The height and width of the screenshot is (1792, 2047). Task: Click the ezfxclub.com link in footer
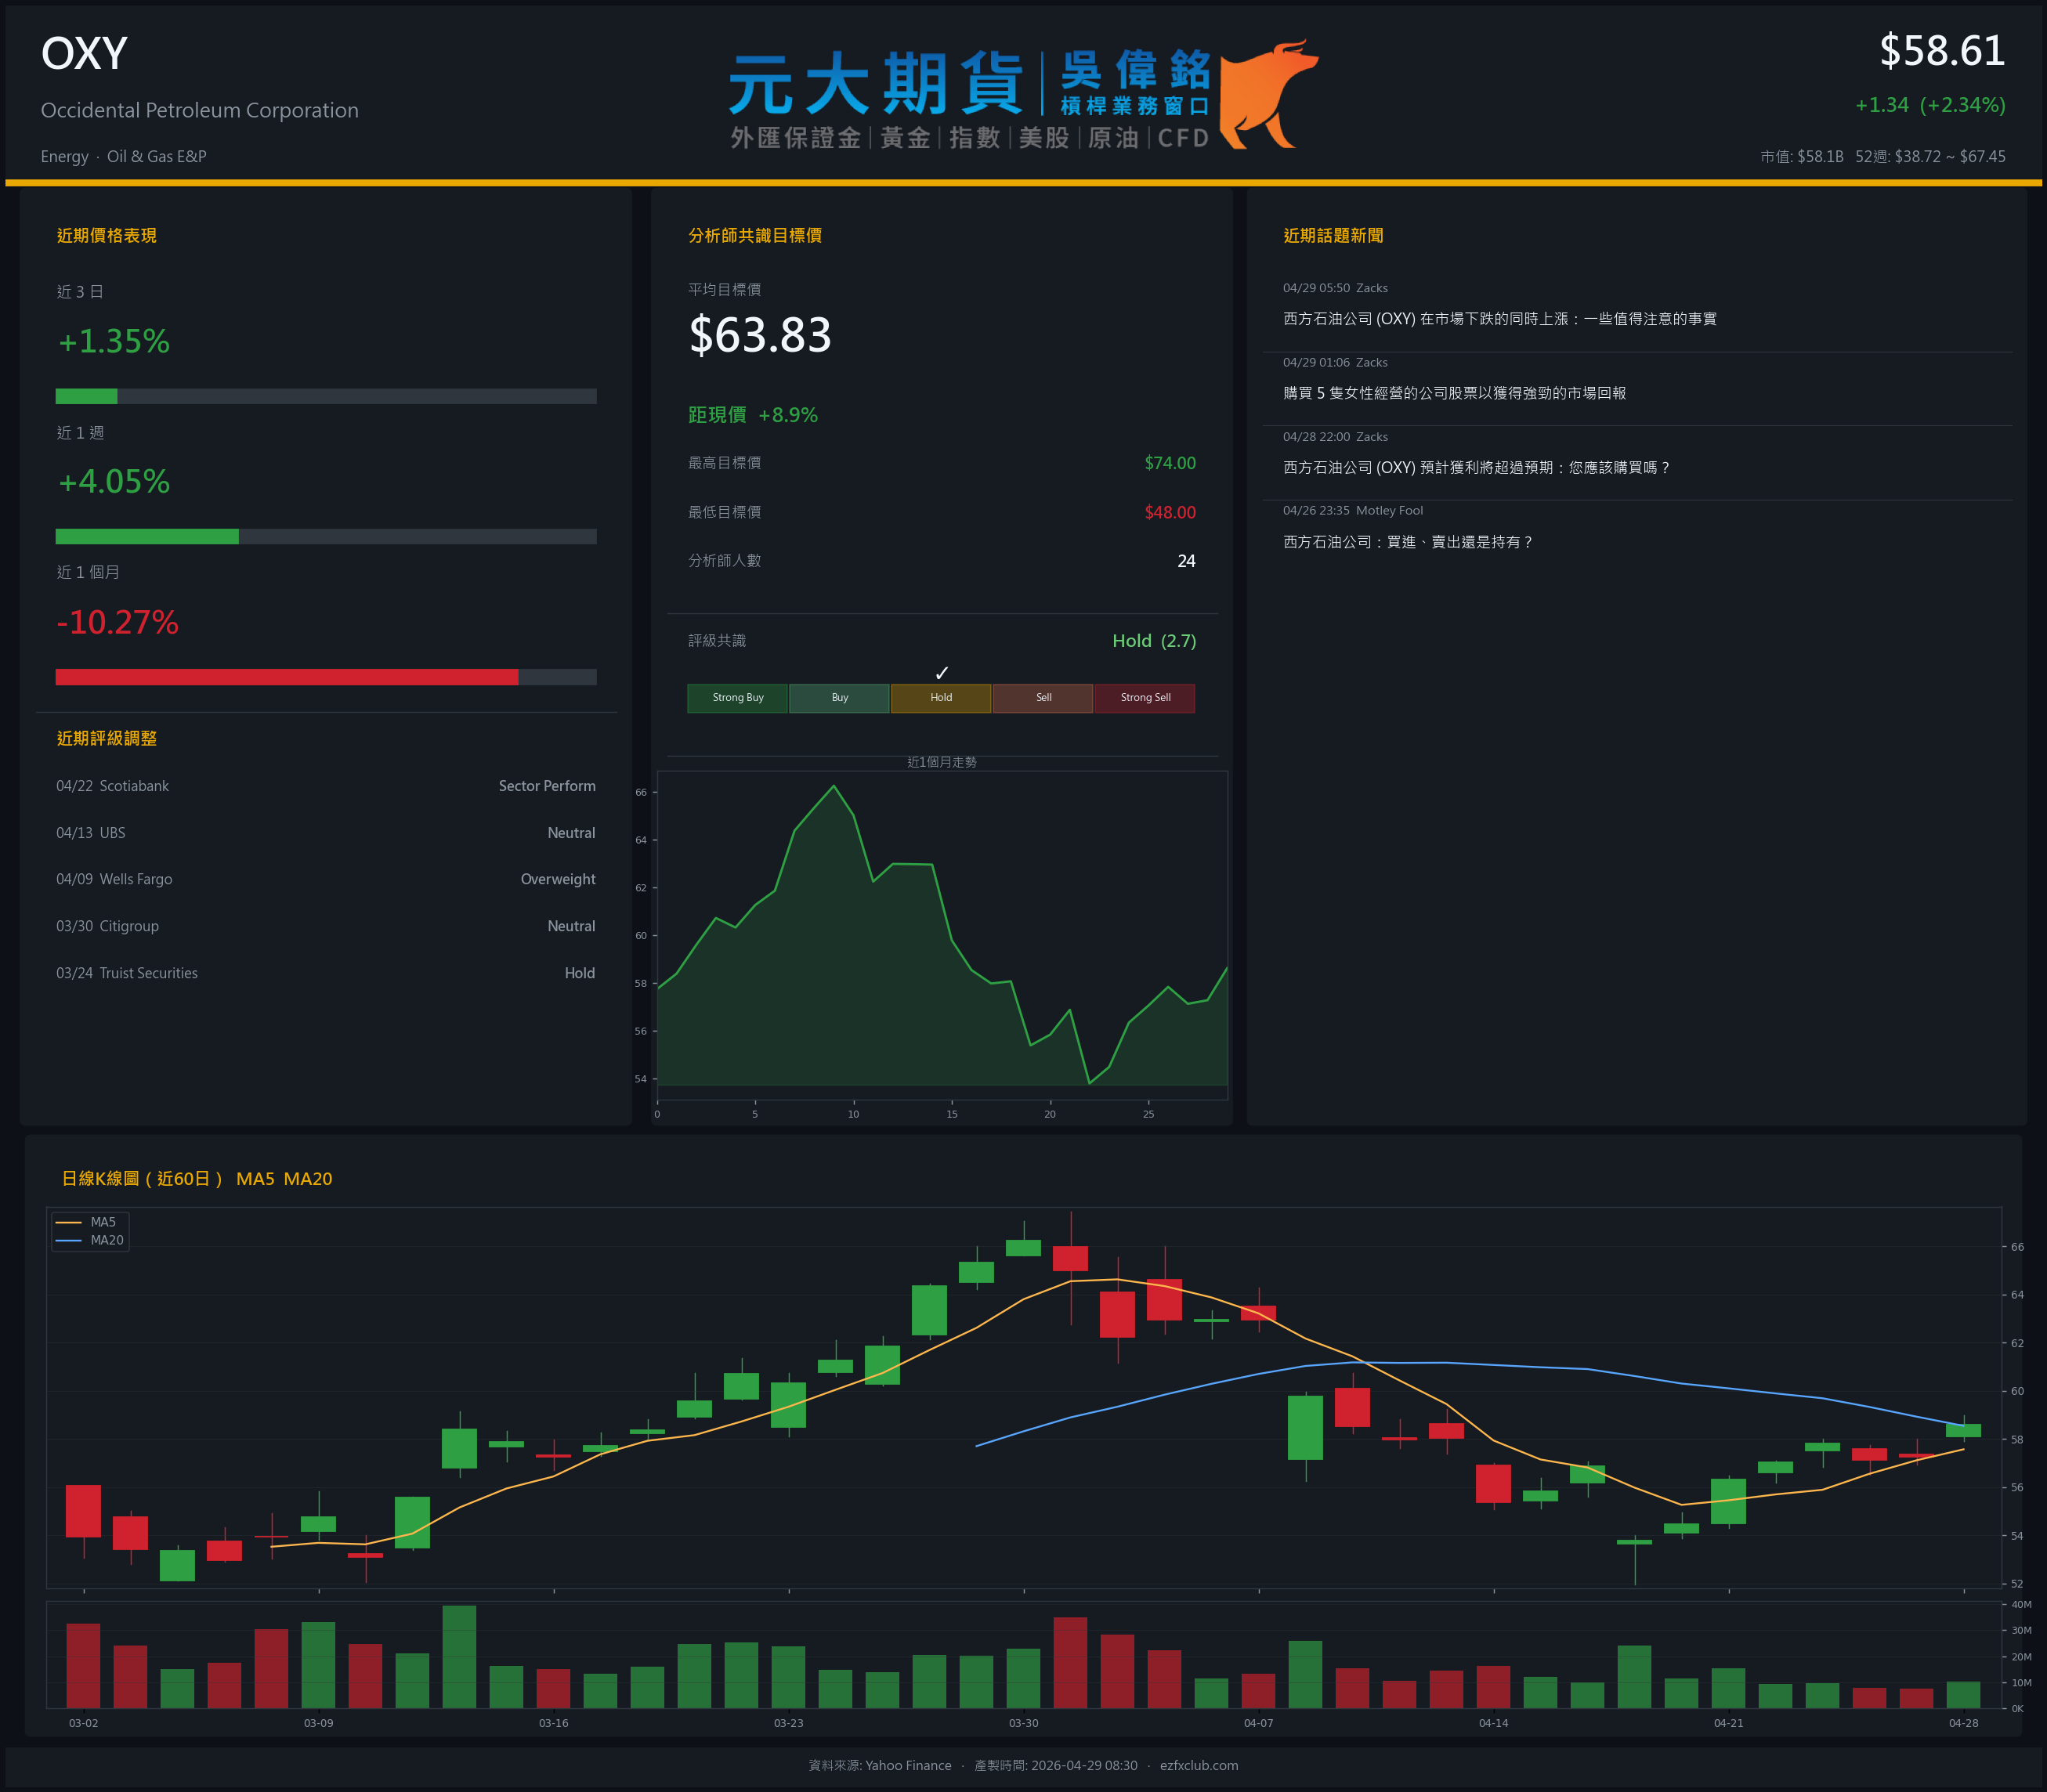[1198, 1765]
